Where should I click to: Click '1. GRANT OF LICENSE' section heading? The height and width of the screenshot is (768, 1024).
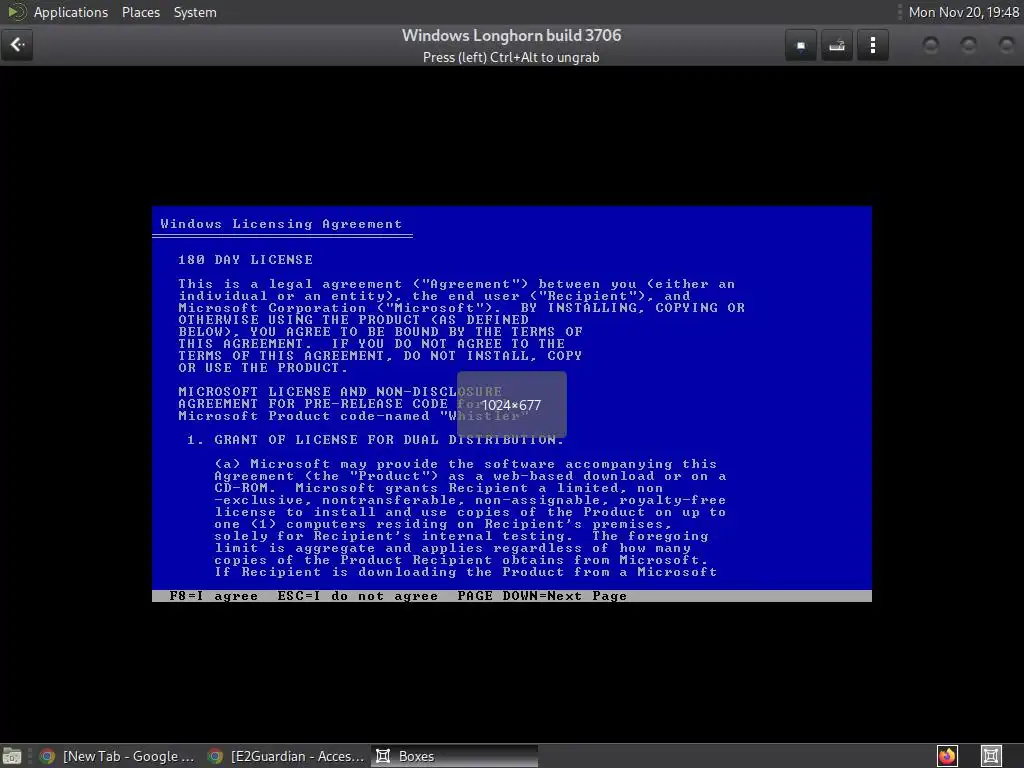[375, 440]
